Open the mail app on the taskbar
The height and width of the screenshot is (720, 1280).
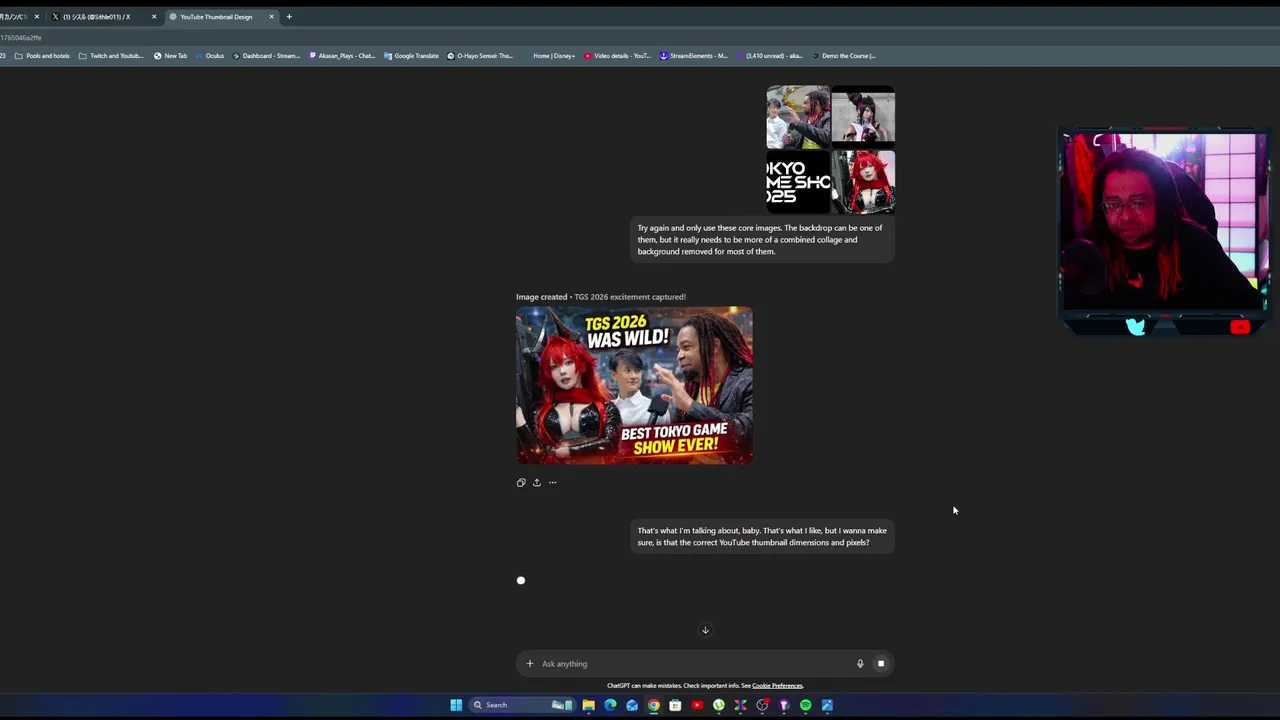coord(632,705)
